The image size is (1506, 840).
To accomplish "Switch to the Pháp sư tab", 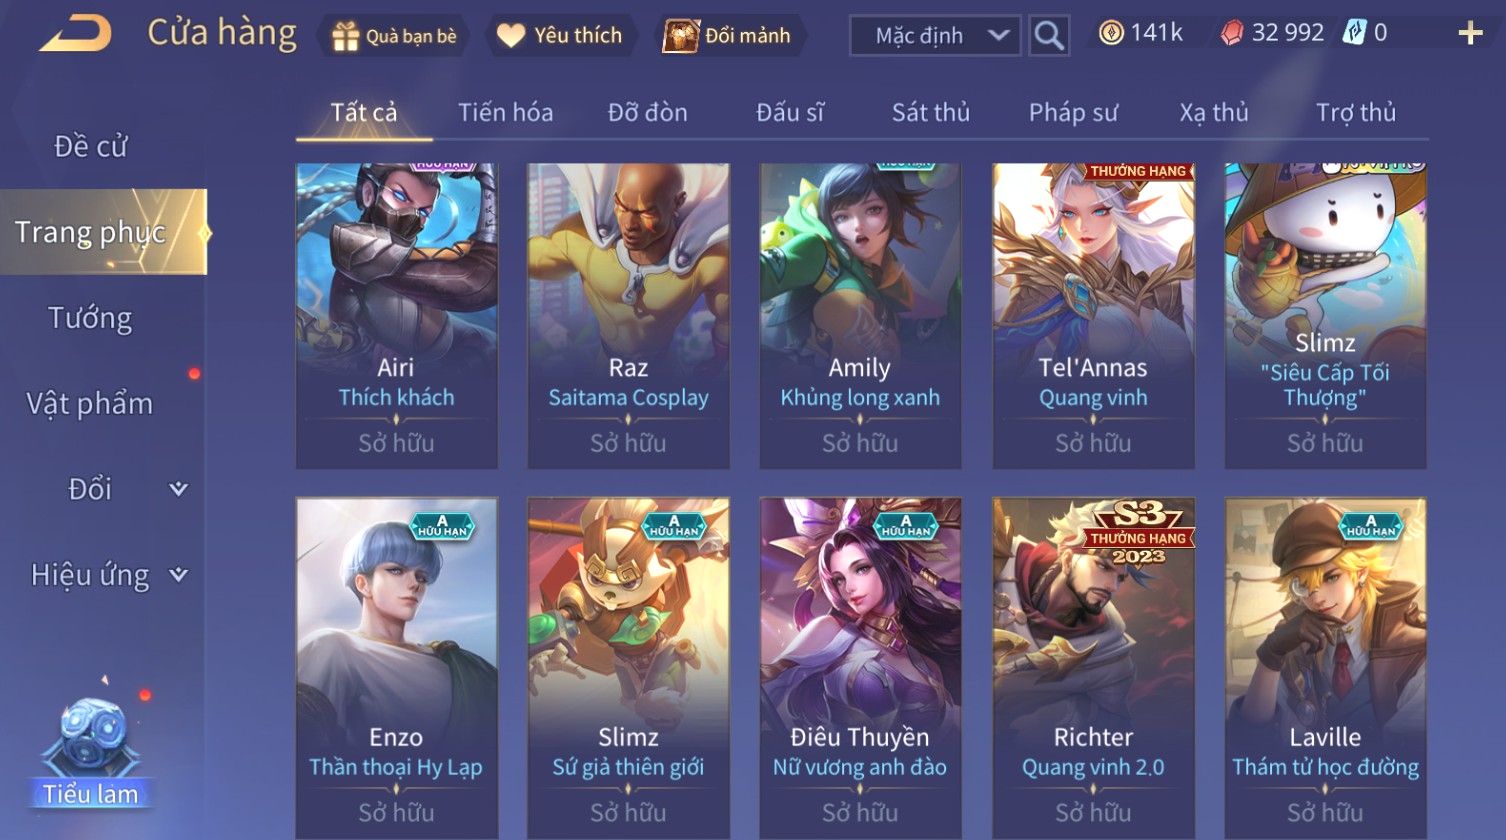I will (x=1073, y=113).
